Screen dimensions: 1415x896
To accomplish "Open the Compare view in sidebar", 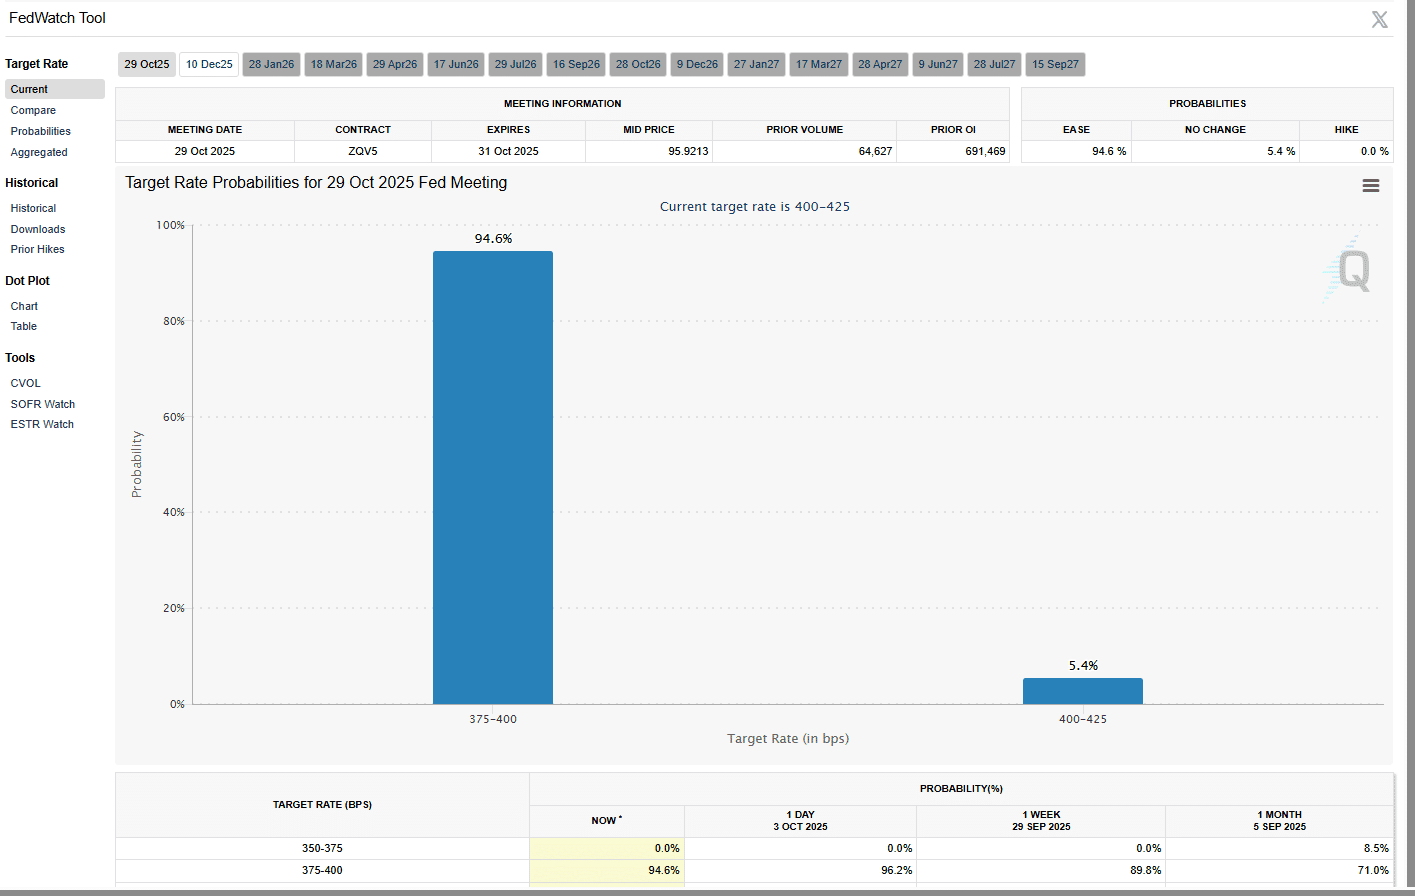I will (33, 110).
